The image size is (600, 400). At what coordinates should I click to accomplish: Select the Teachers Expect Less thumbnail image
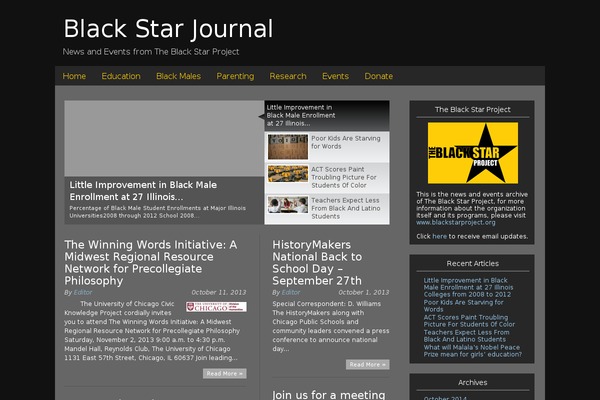(x=288, y=205)
